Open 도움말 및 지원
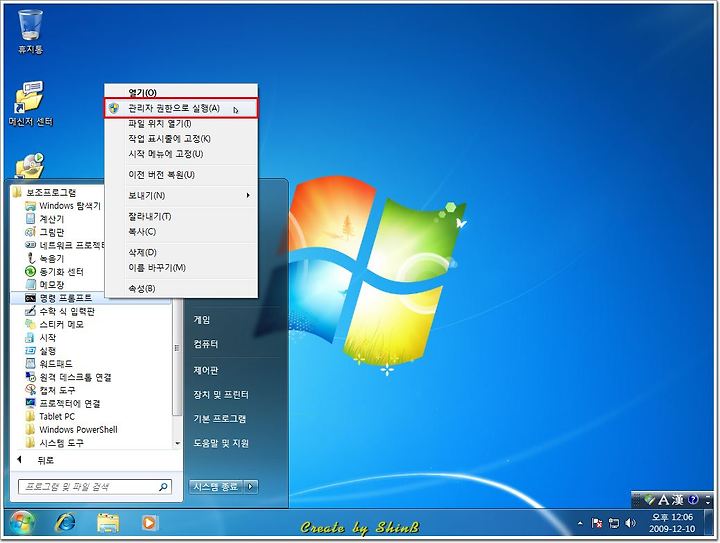Screen dimensions: 720x543 tap(221, 443)
